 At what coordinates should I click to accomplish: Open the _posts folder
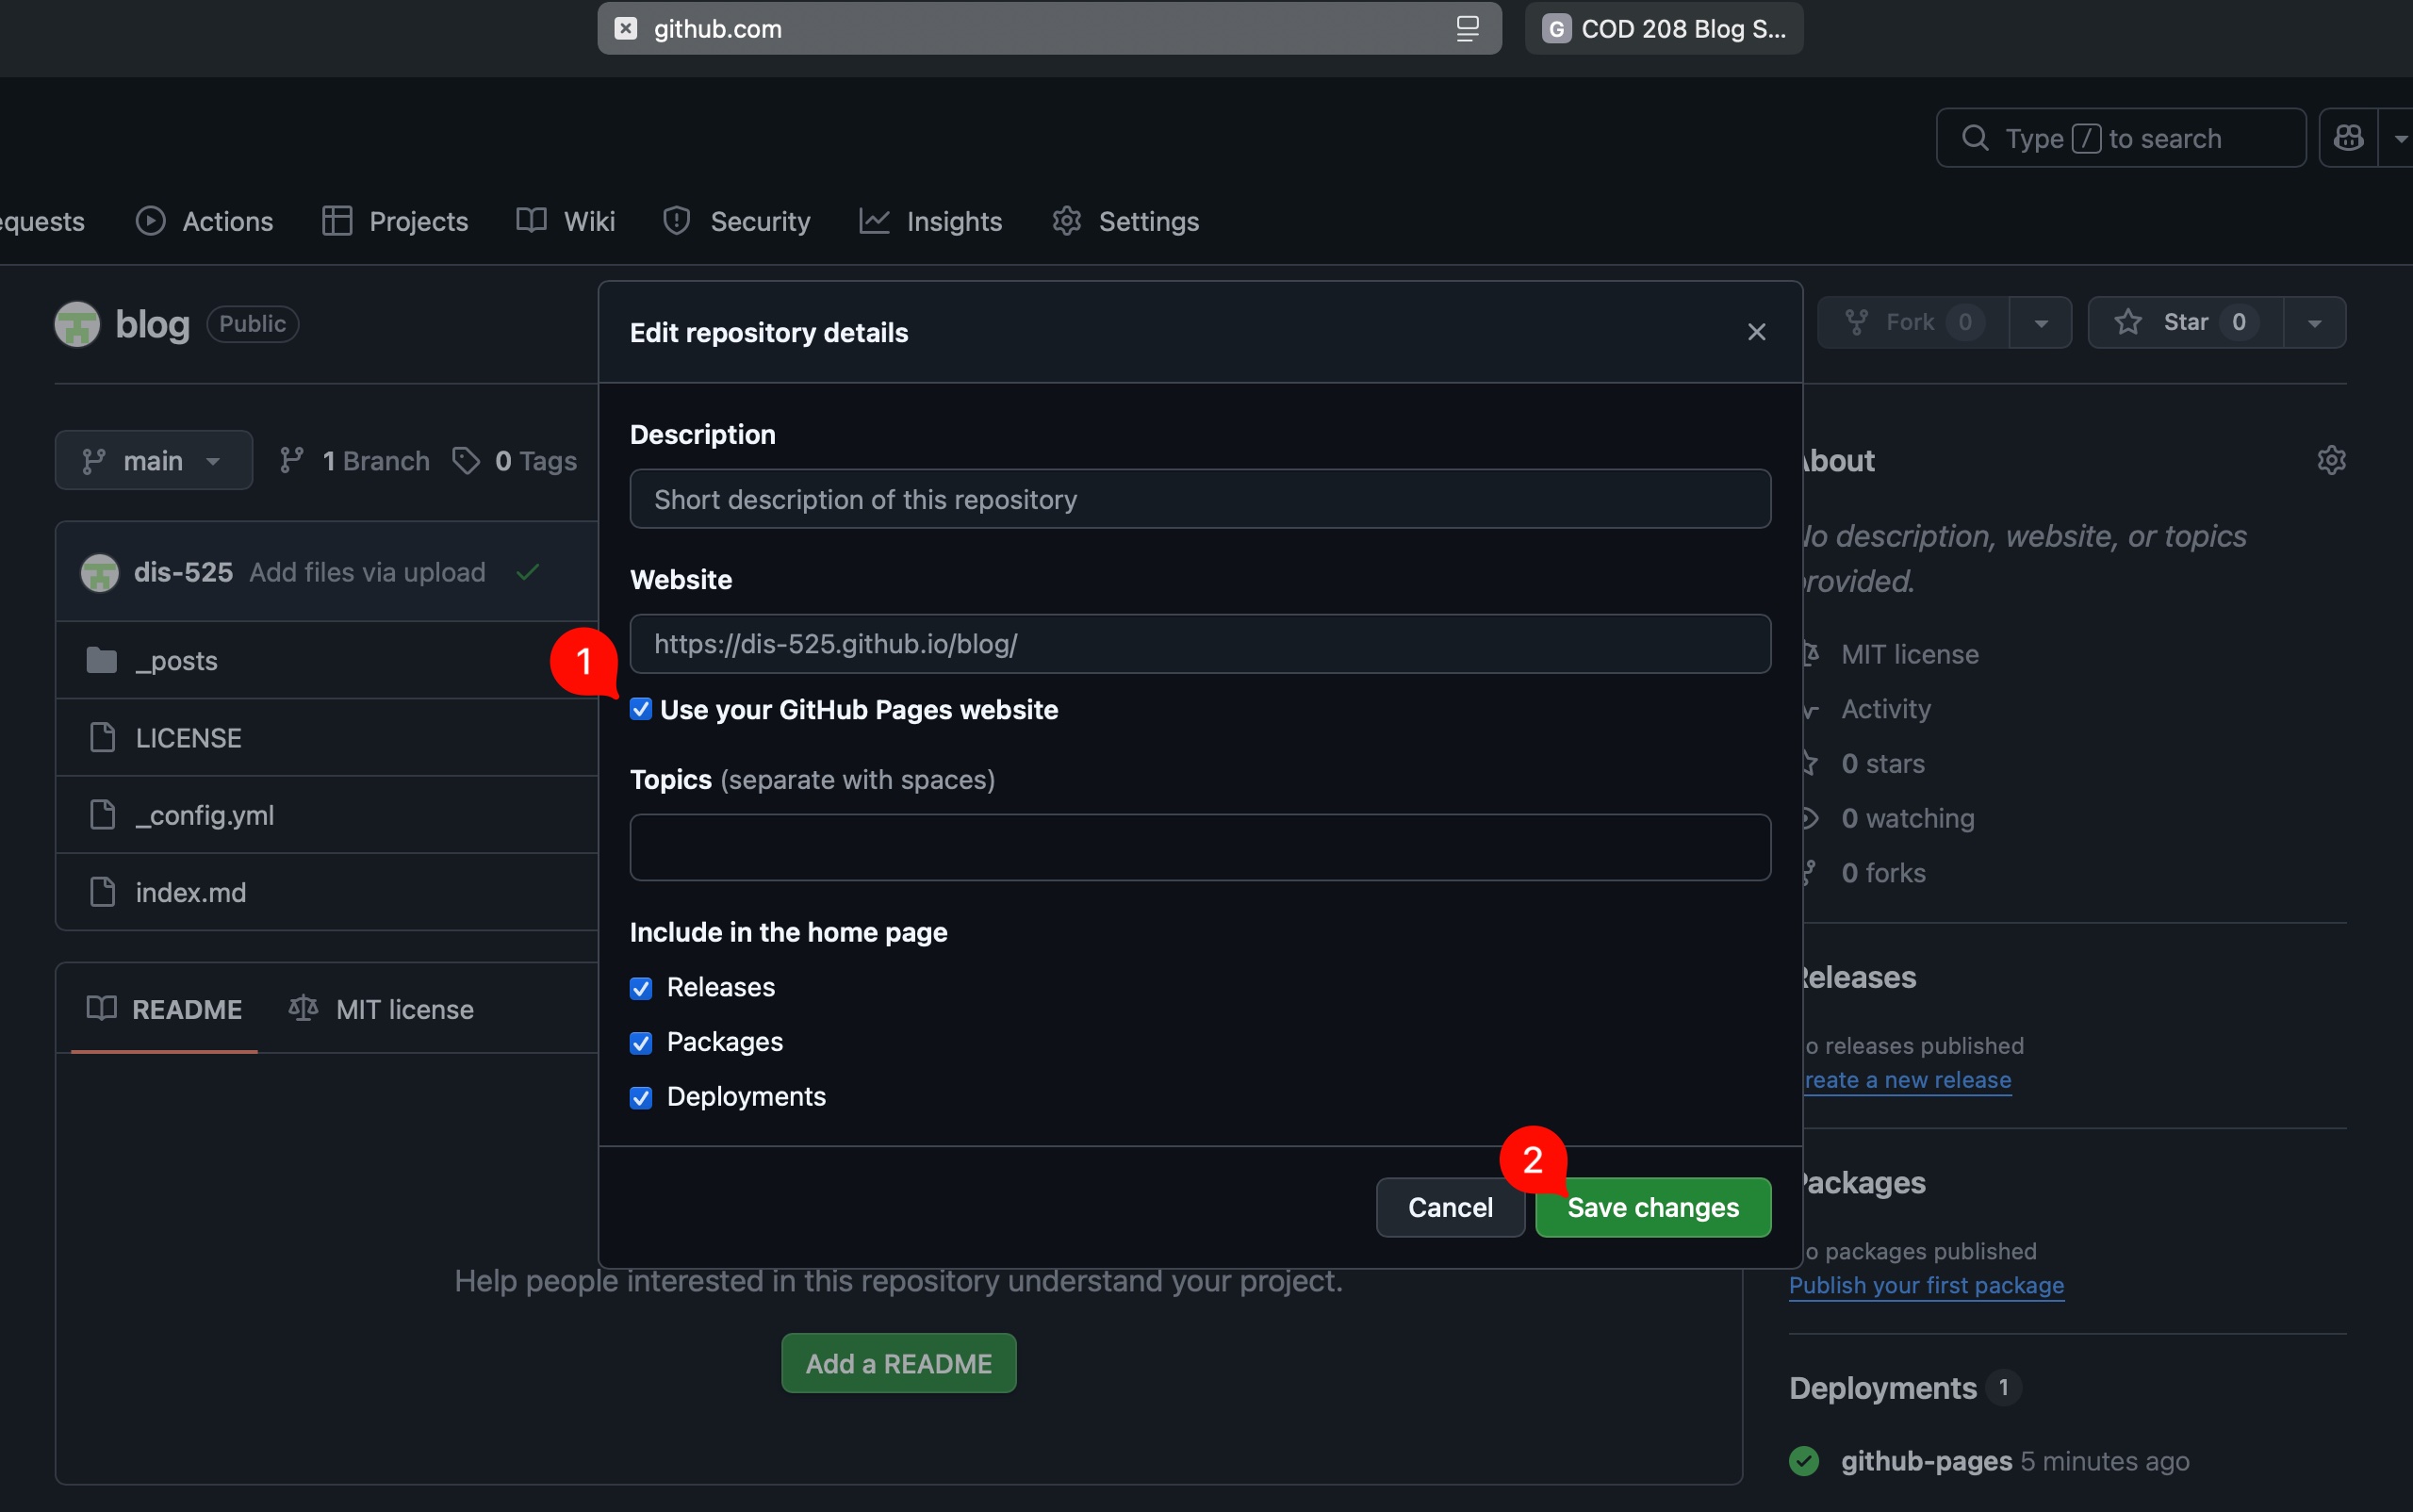click(177, 660)
